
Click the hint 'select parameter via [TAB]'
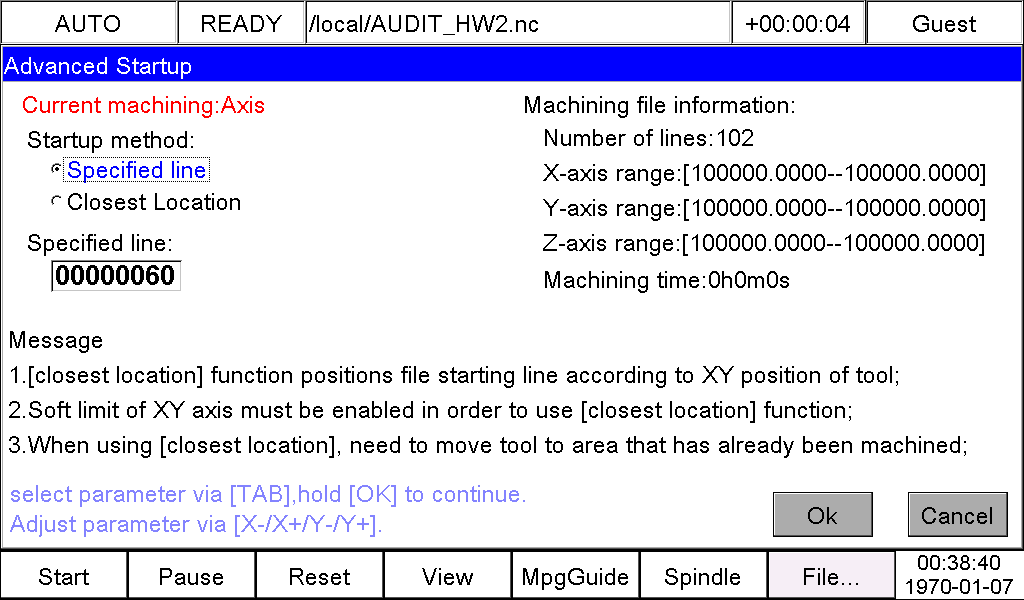pos(268,494)
